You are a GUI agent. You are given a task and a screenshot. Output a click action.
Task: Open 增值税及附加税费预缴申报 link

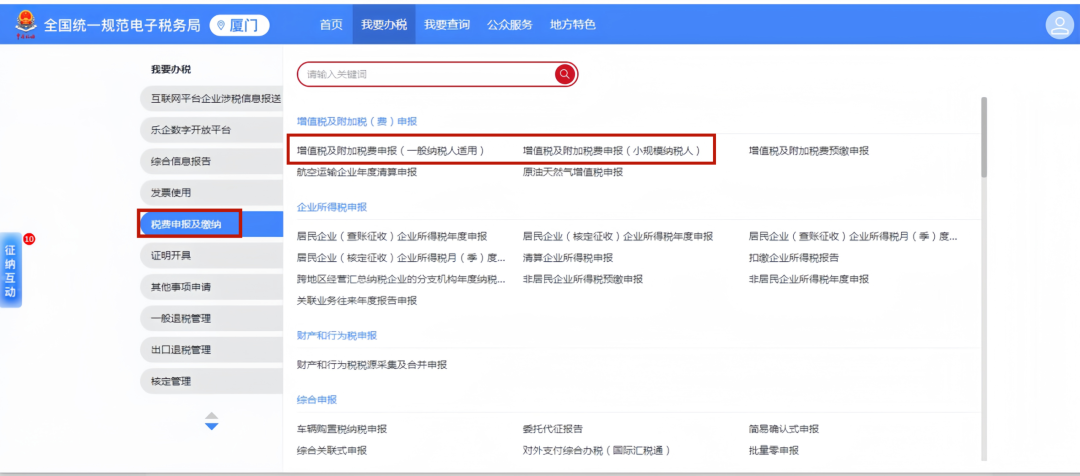pos(809,150)
